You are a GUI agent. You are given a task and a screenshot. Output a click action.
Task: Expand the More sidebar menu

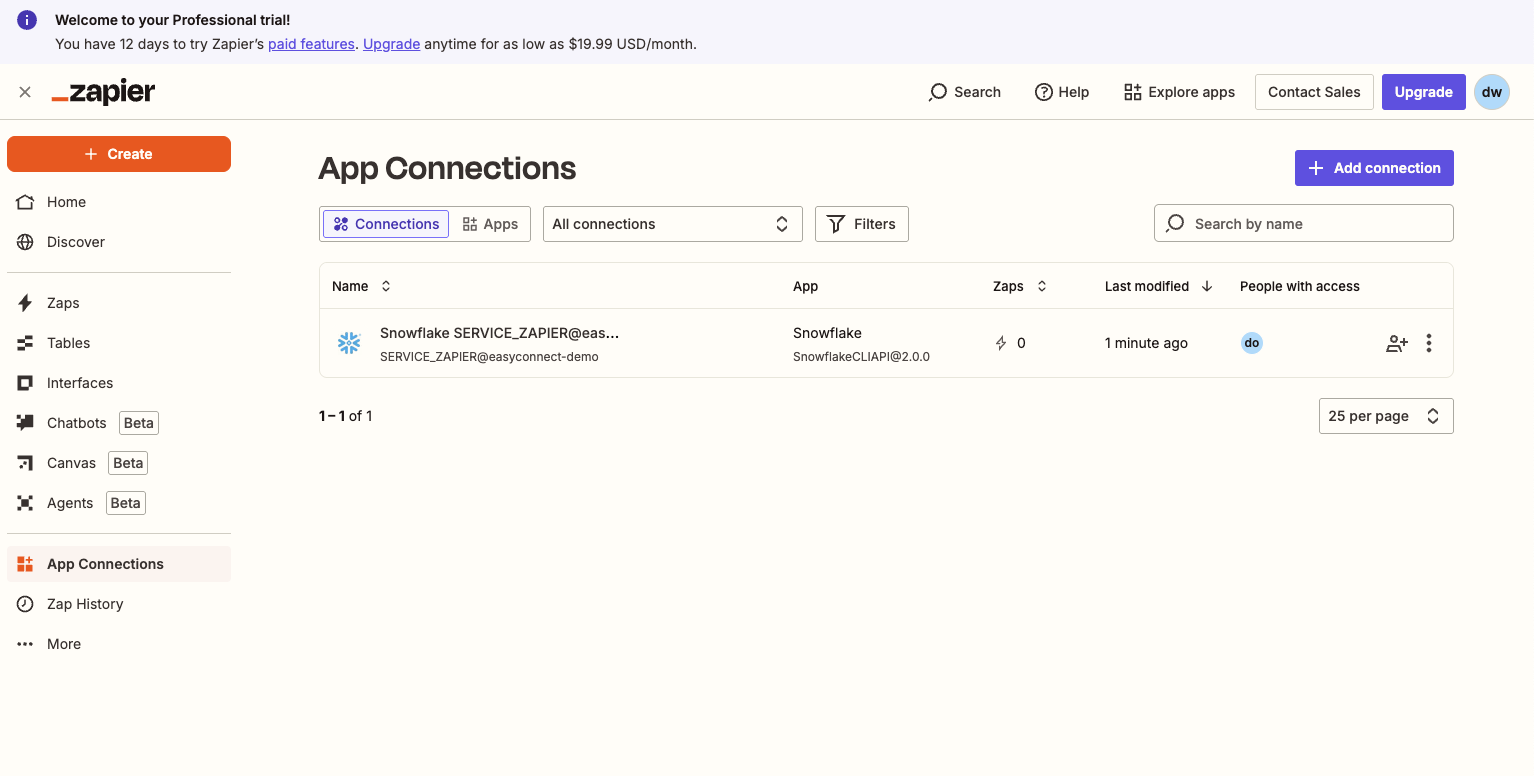click(119, 644)
